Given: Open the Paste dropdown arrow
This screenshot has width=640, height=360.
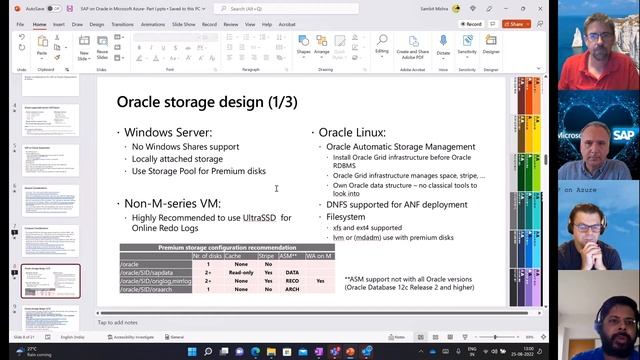Looking at the screenshot, I should [42, 58].
